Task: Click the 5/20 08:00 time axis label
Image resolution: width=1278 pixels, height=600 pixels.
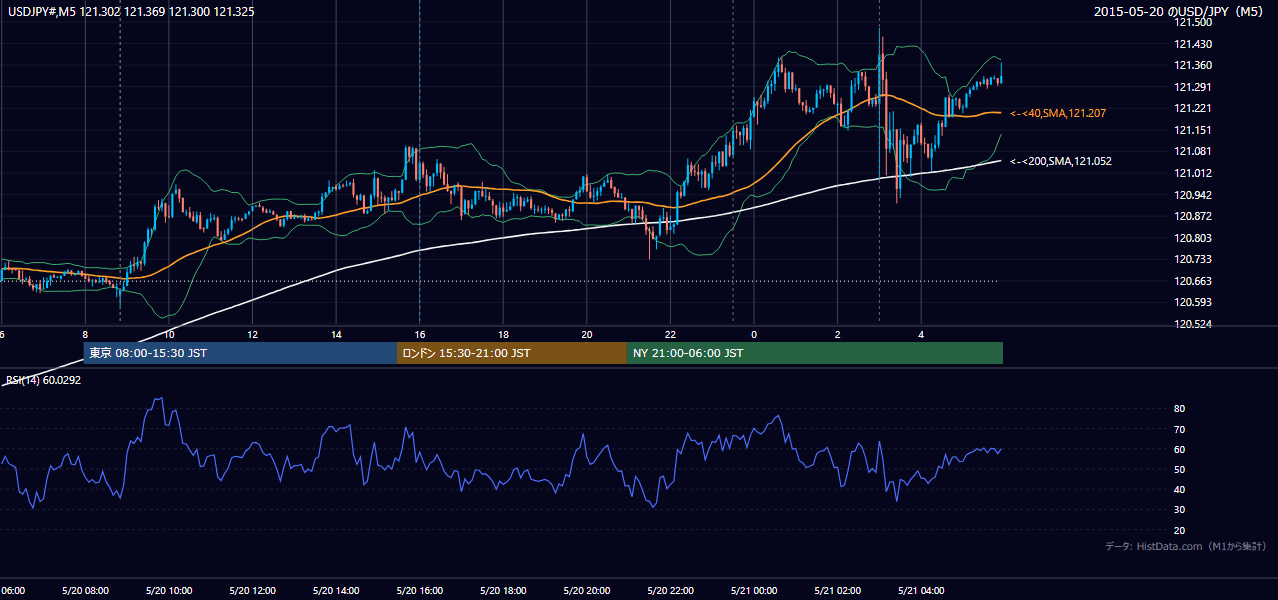Action: pos(85,591)
